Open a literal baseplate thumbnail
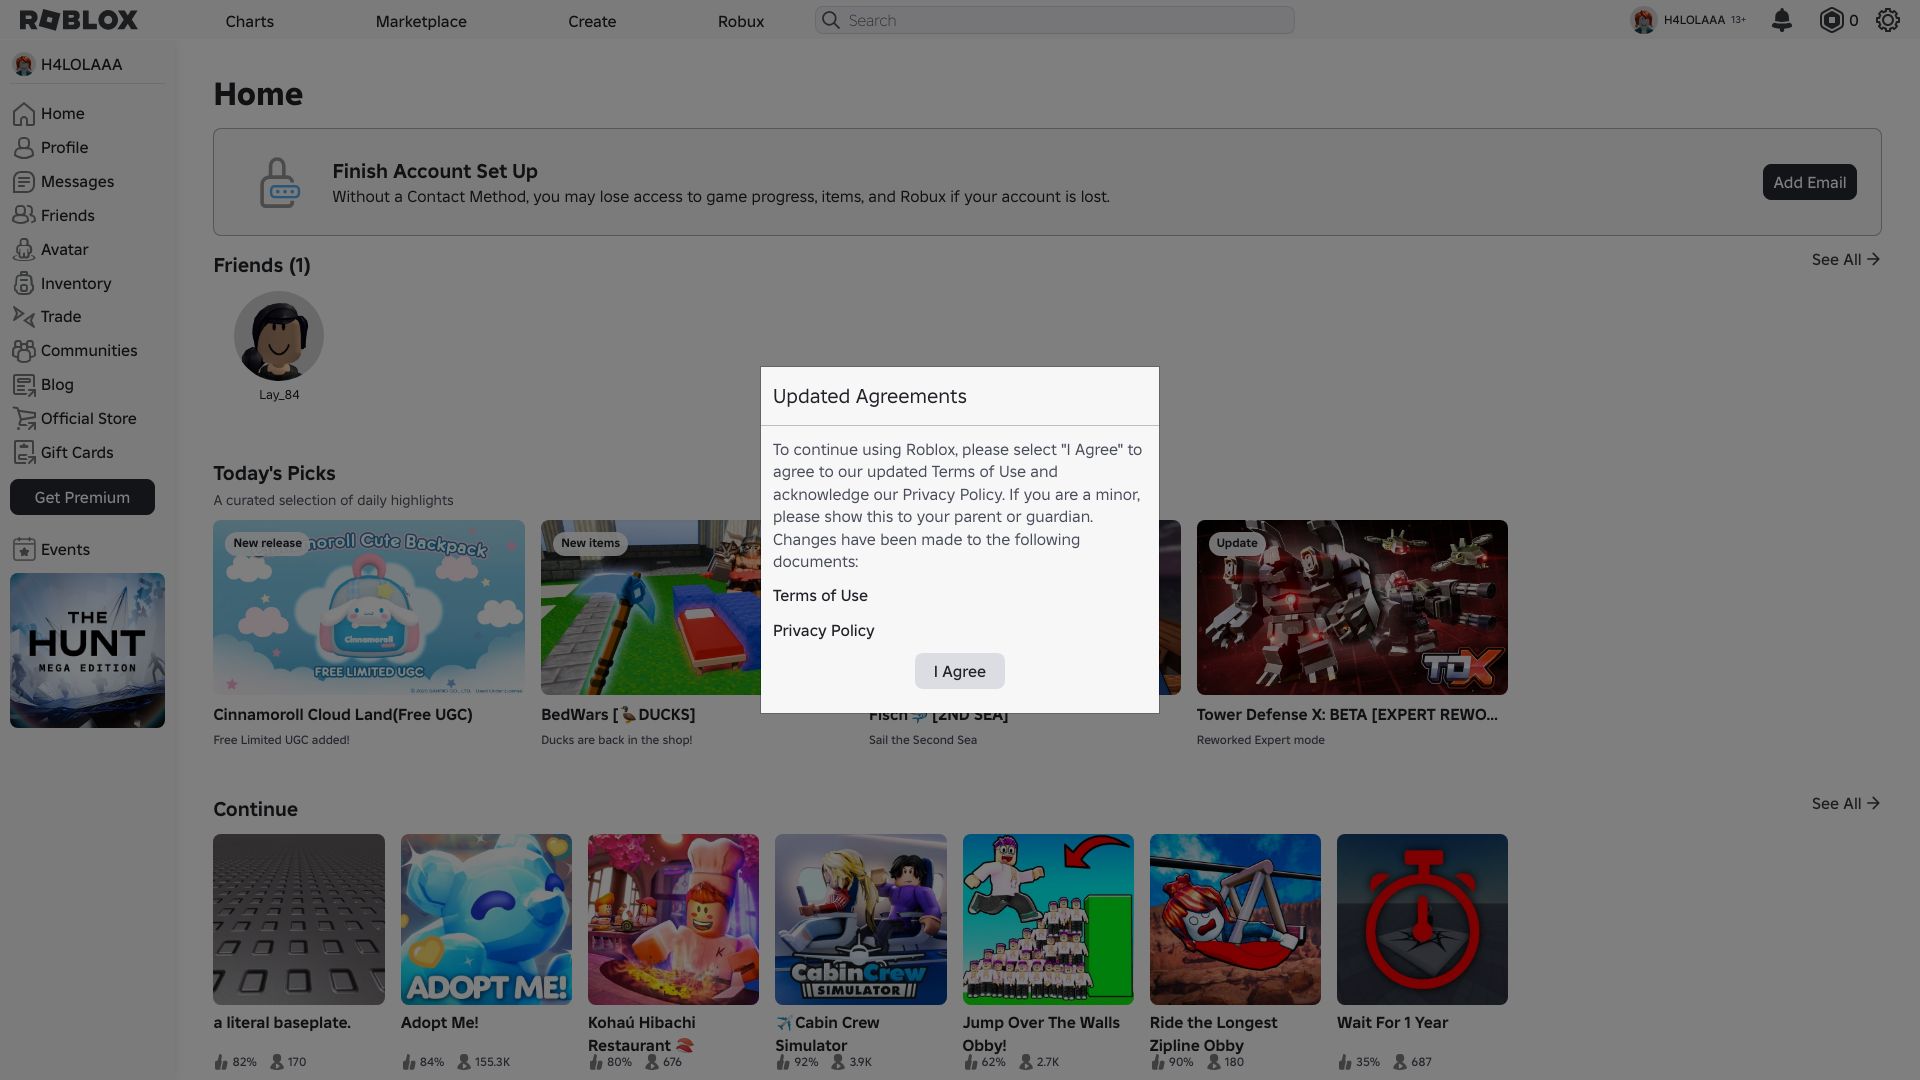This screenshot has width=1920, height=1080. click(299, 920)
